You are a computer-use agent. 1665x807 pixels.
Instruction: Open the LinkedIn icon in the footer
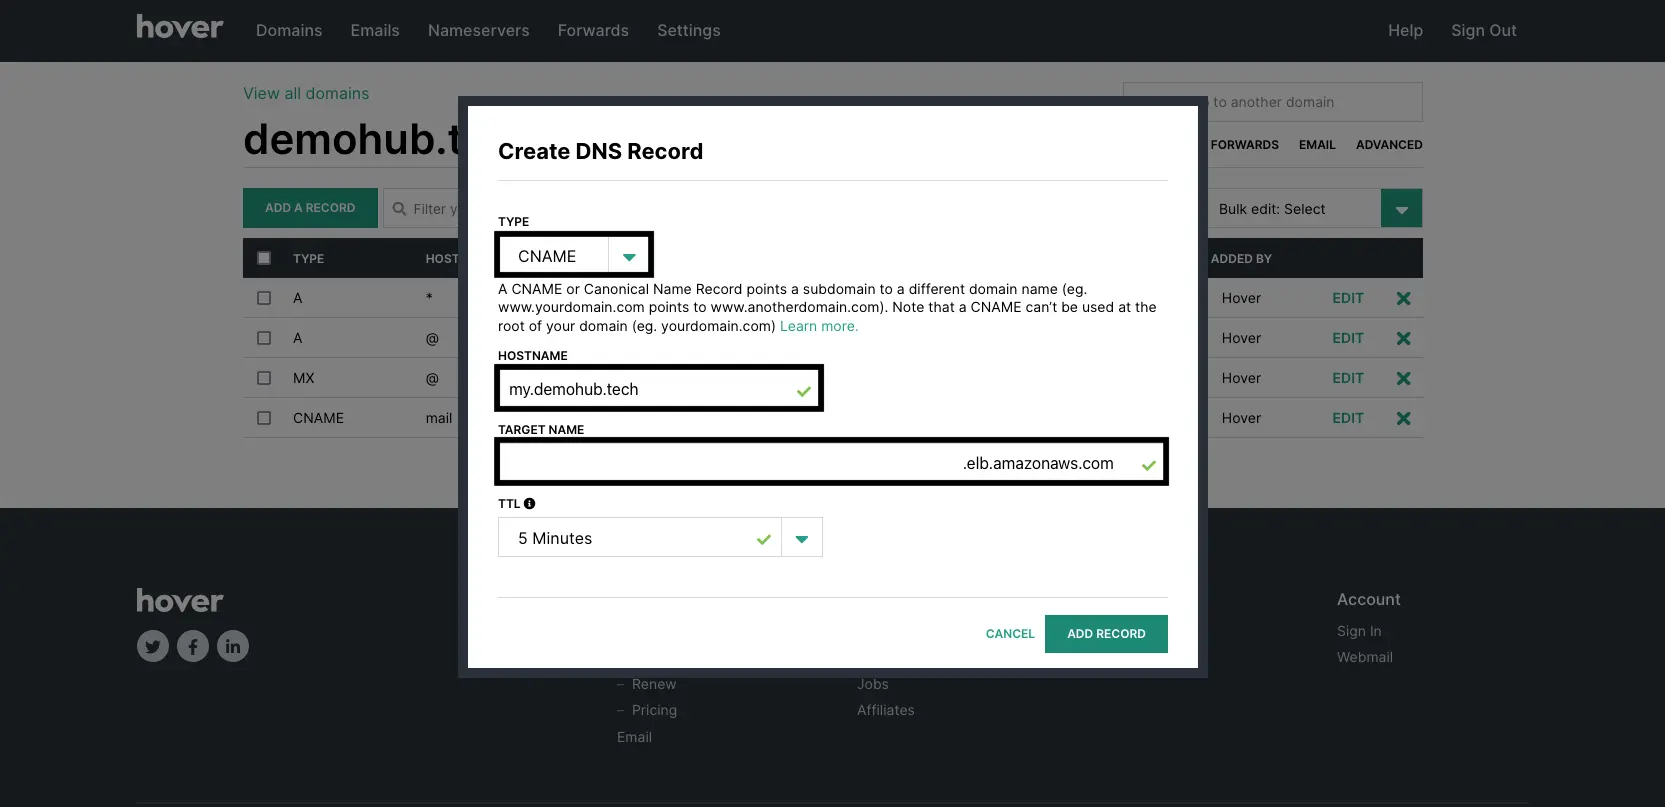point(233,646)
